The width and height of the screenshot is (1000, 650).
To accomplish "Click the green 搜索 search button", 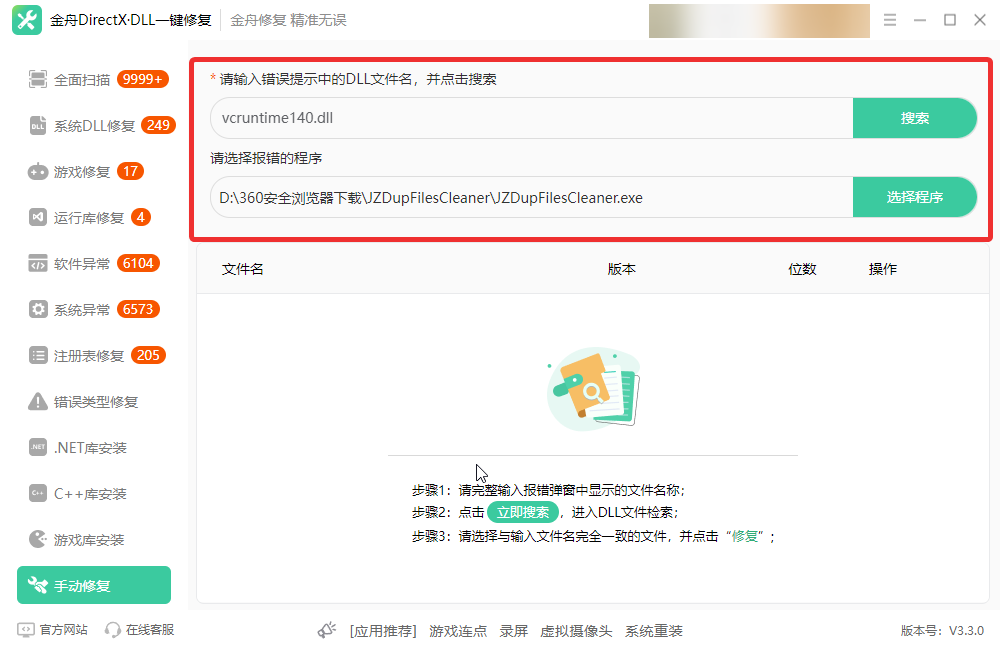I will click(x=915, y=118).
